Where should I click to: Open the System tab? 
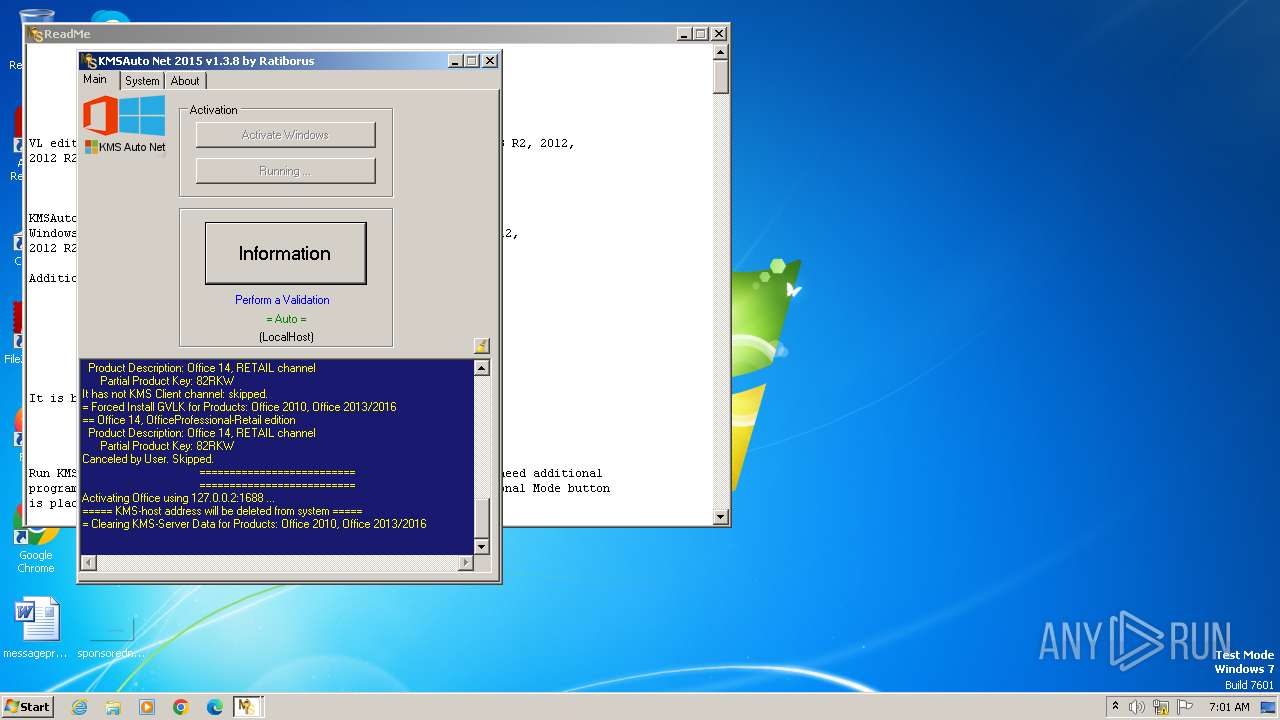[x=142, y=81]
